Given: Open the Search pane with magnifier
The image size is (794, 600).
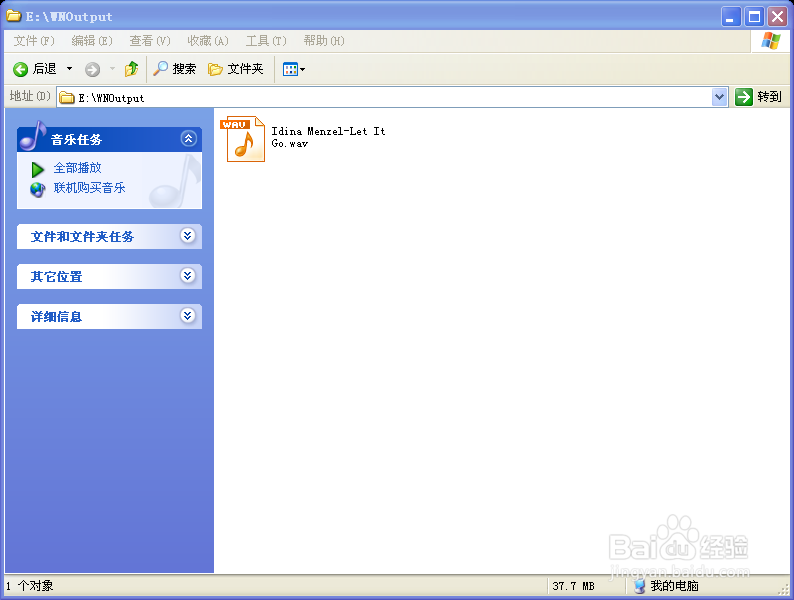Looking at the screenshot, I should click(174, 69).
